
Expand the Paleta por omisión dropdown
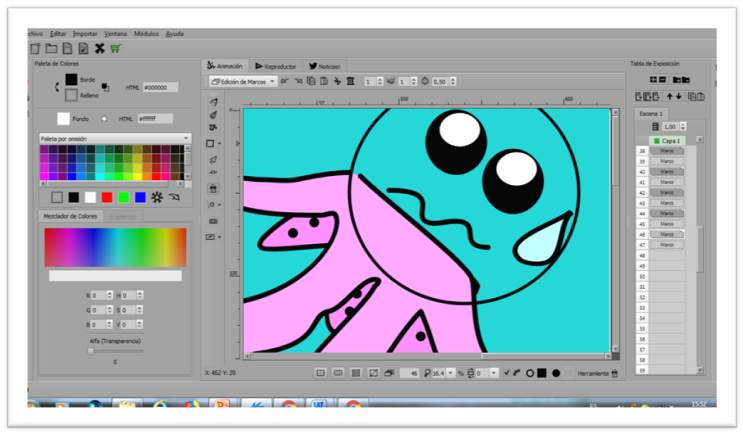pyautogui.click(x=115, y=138)
